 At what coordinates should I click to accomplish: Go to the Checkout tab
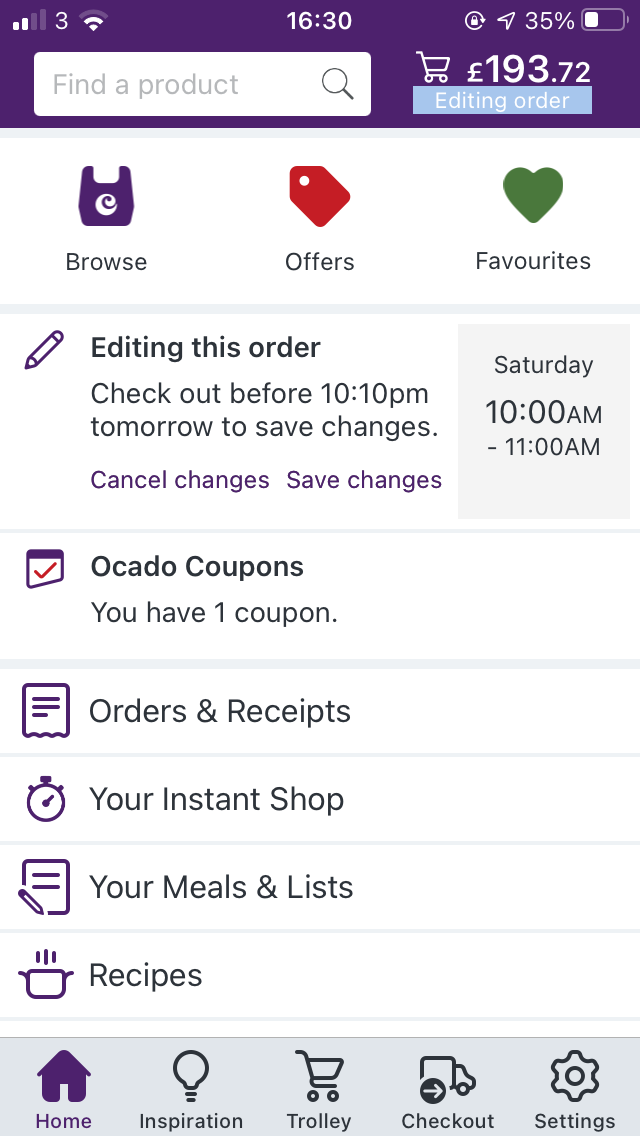pos(447,1087)
